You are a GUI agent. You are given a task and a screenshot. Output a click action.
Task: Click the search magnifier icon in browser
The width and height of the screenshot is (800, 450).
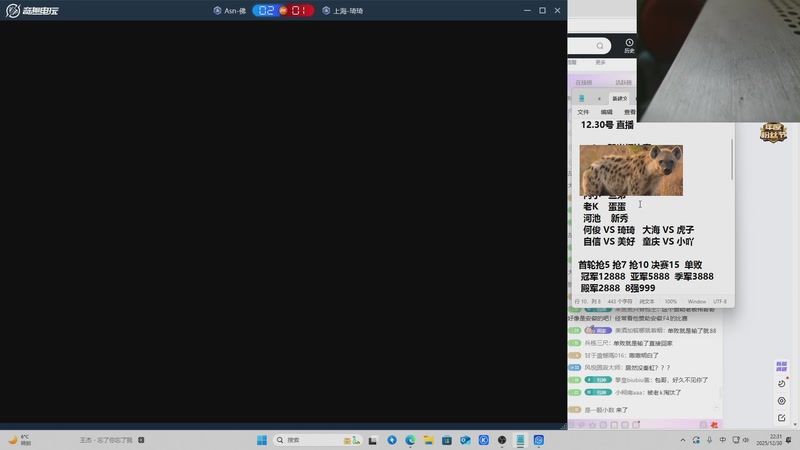pyautogui.click(x=600, y=46)
